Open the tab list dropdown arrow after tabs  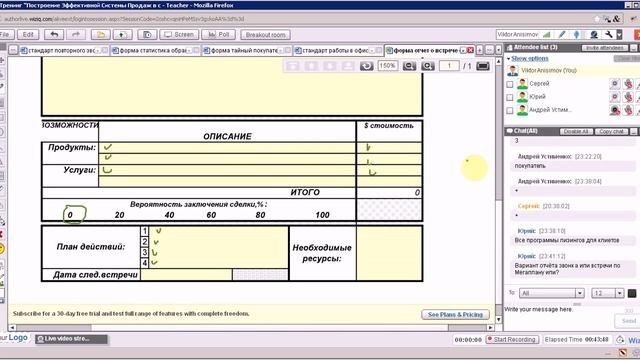(498, 50)
